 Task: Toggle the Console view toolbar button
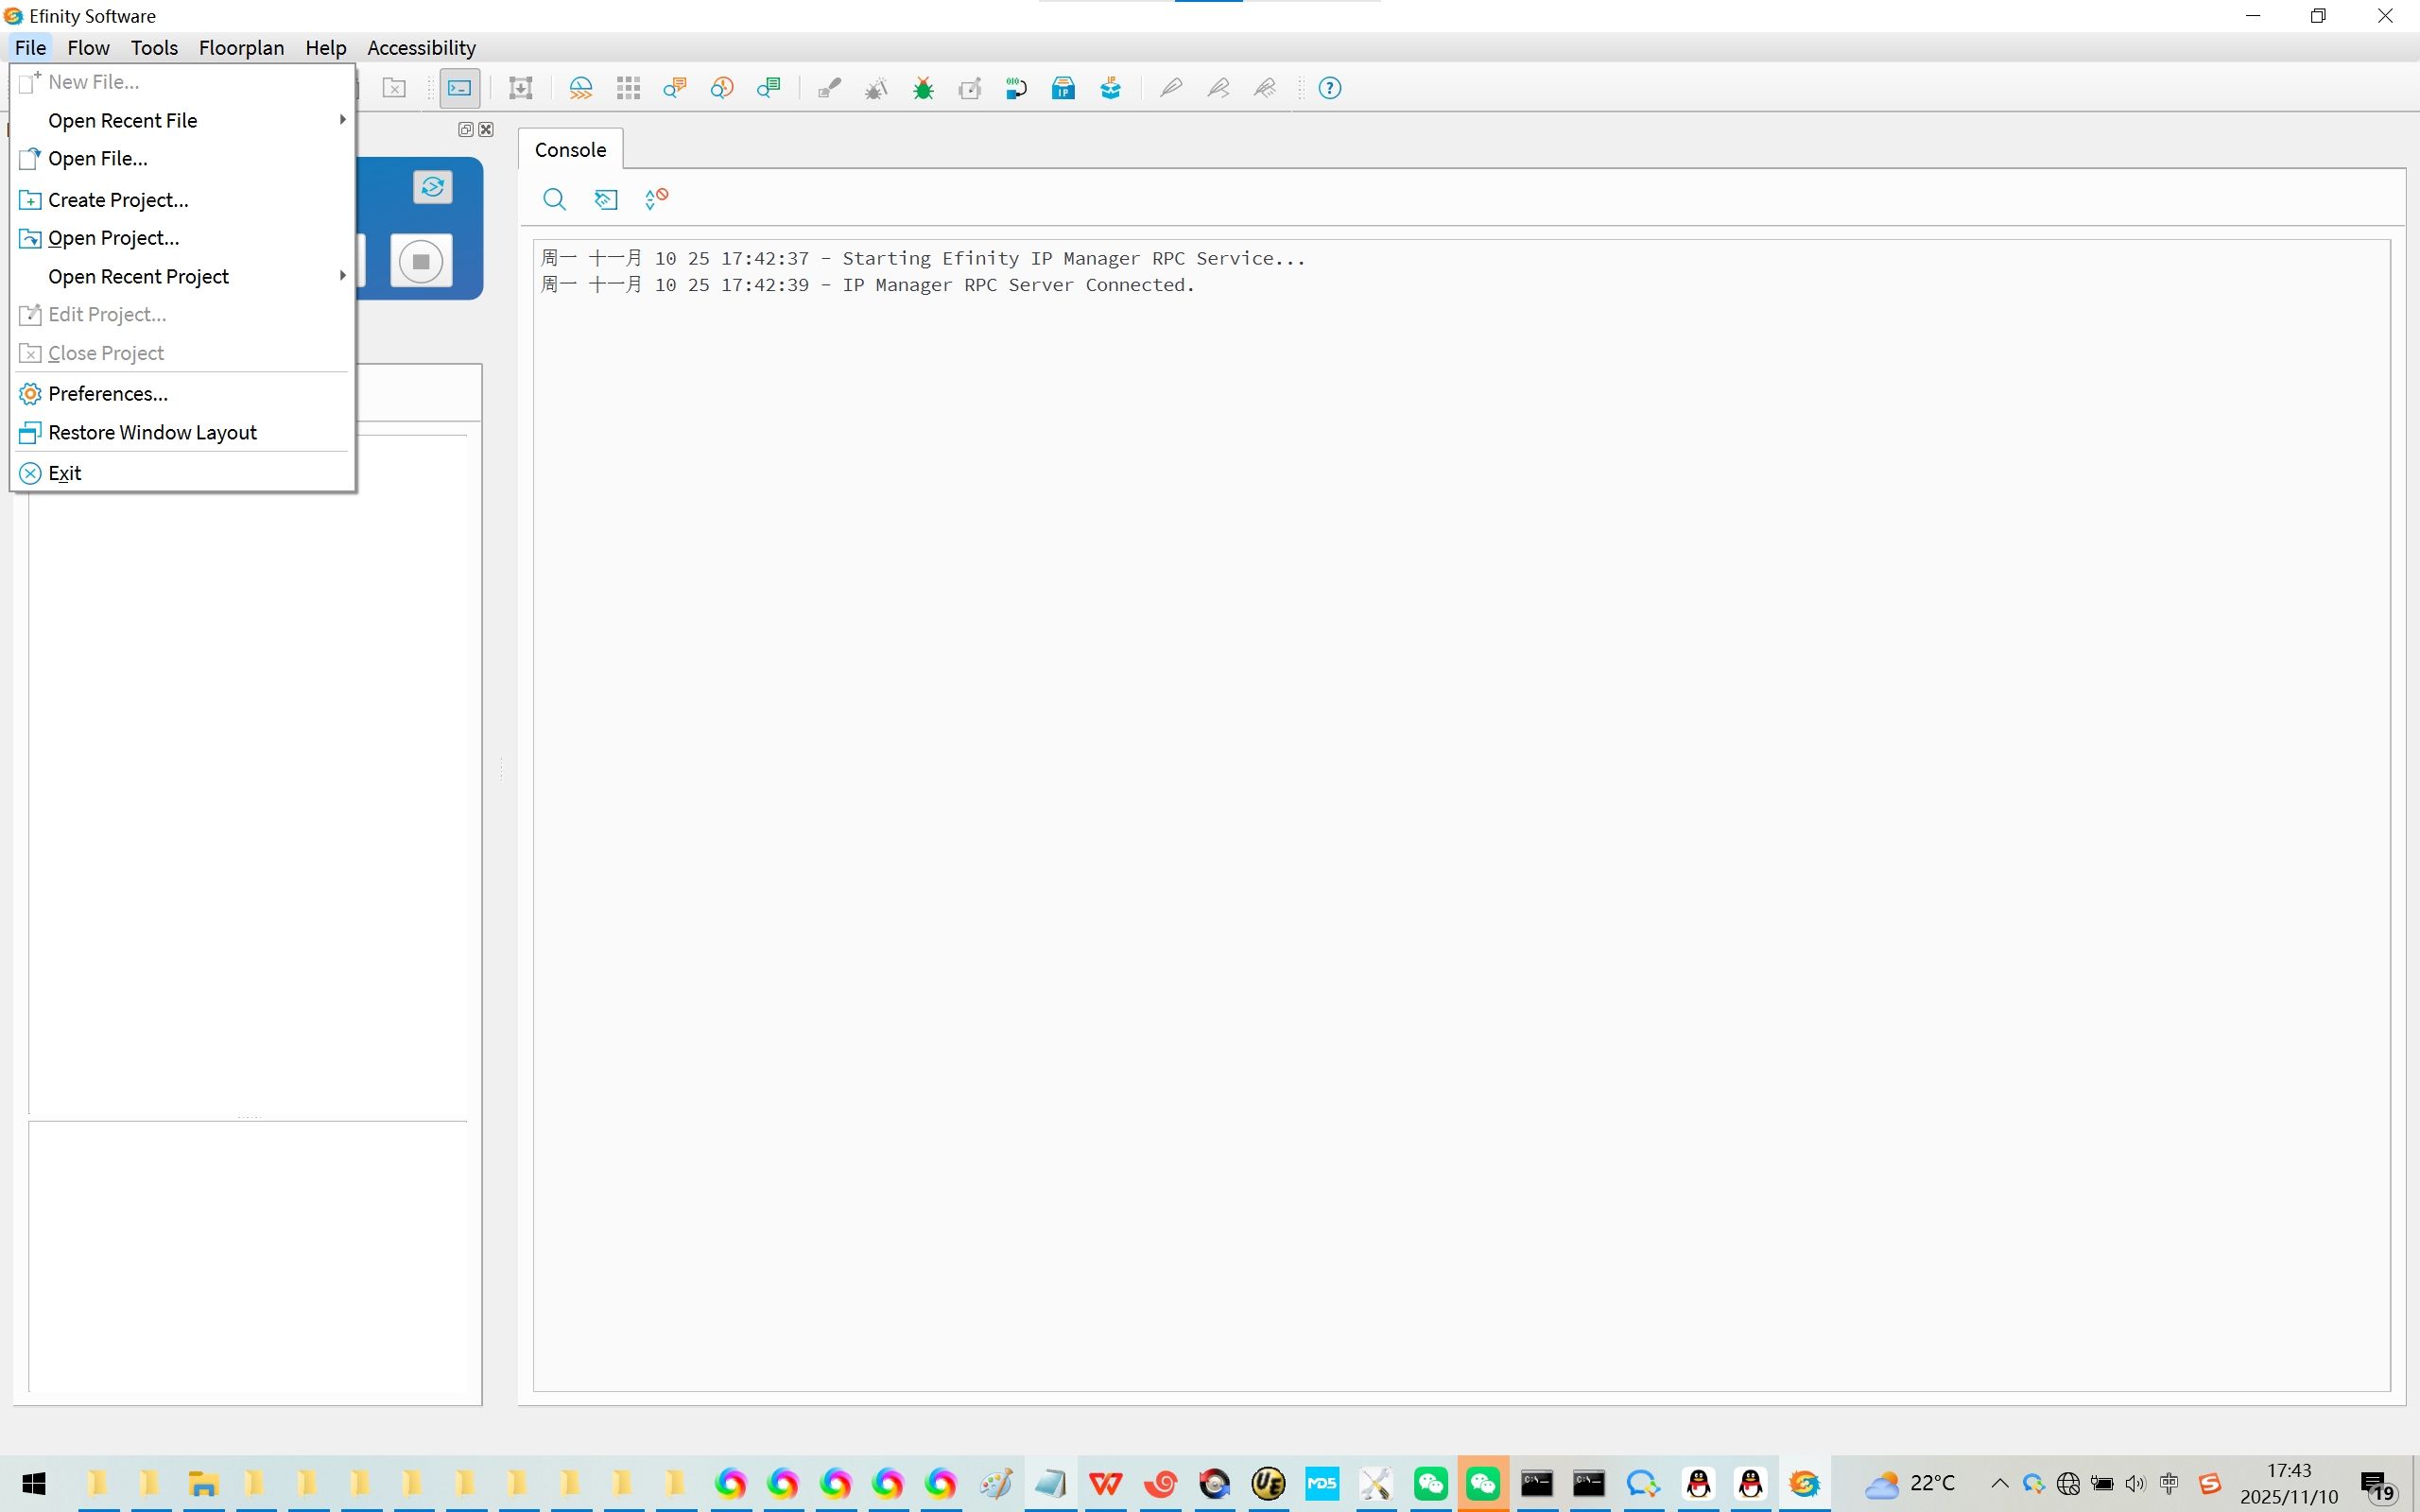click(x=460, y=89)
